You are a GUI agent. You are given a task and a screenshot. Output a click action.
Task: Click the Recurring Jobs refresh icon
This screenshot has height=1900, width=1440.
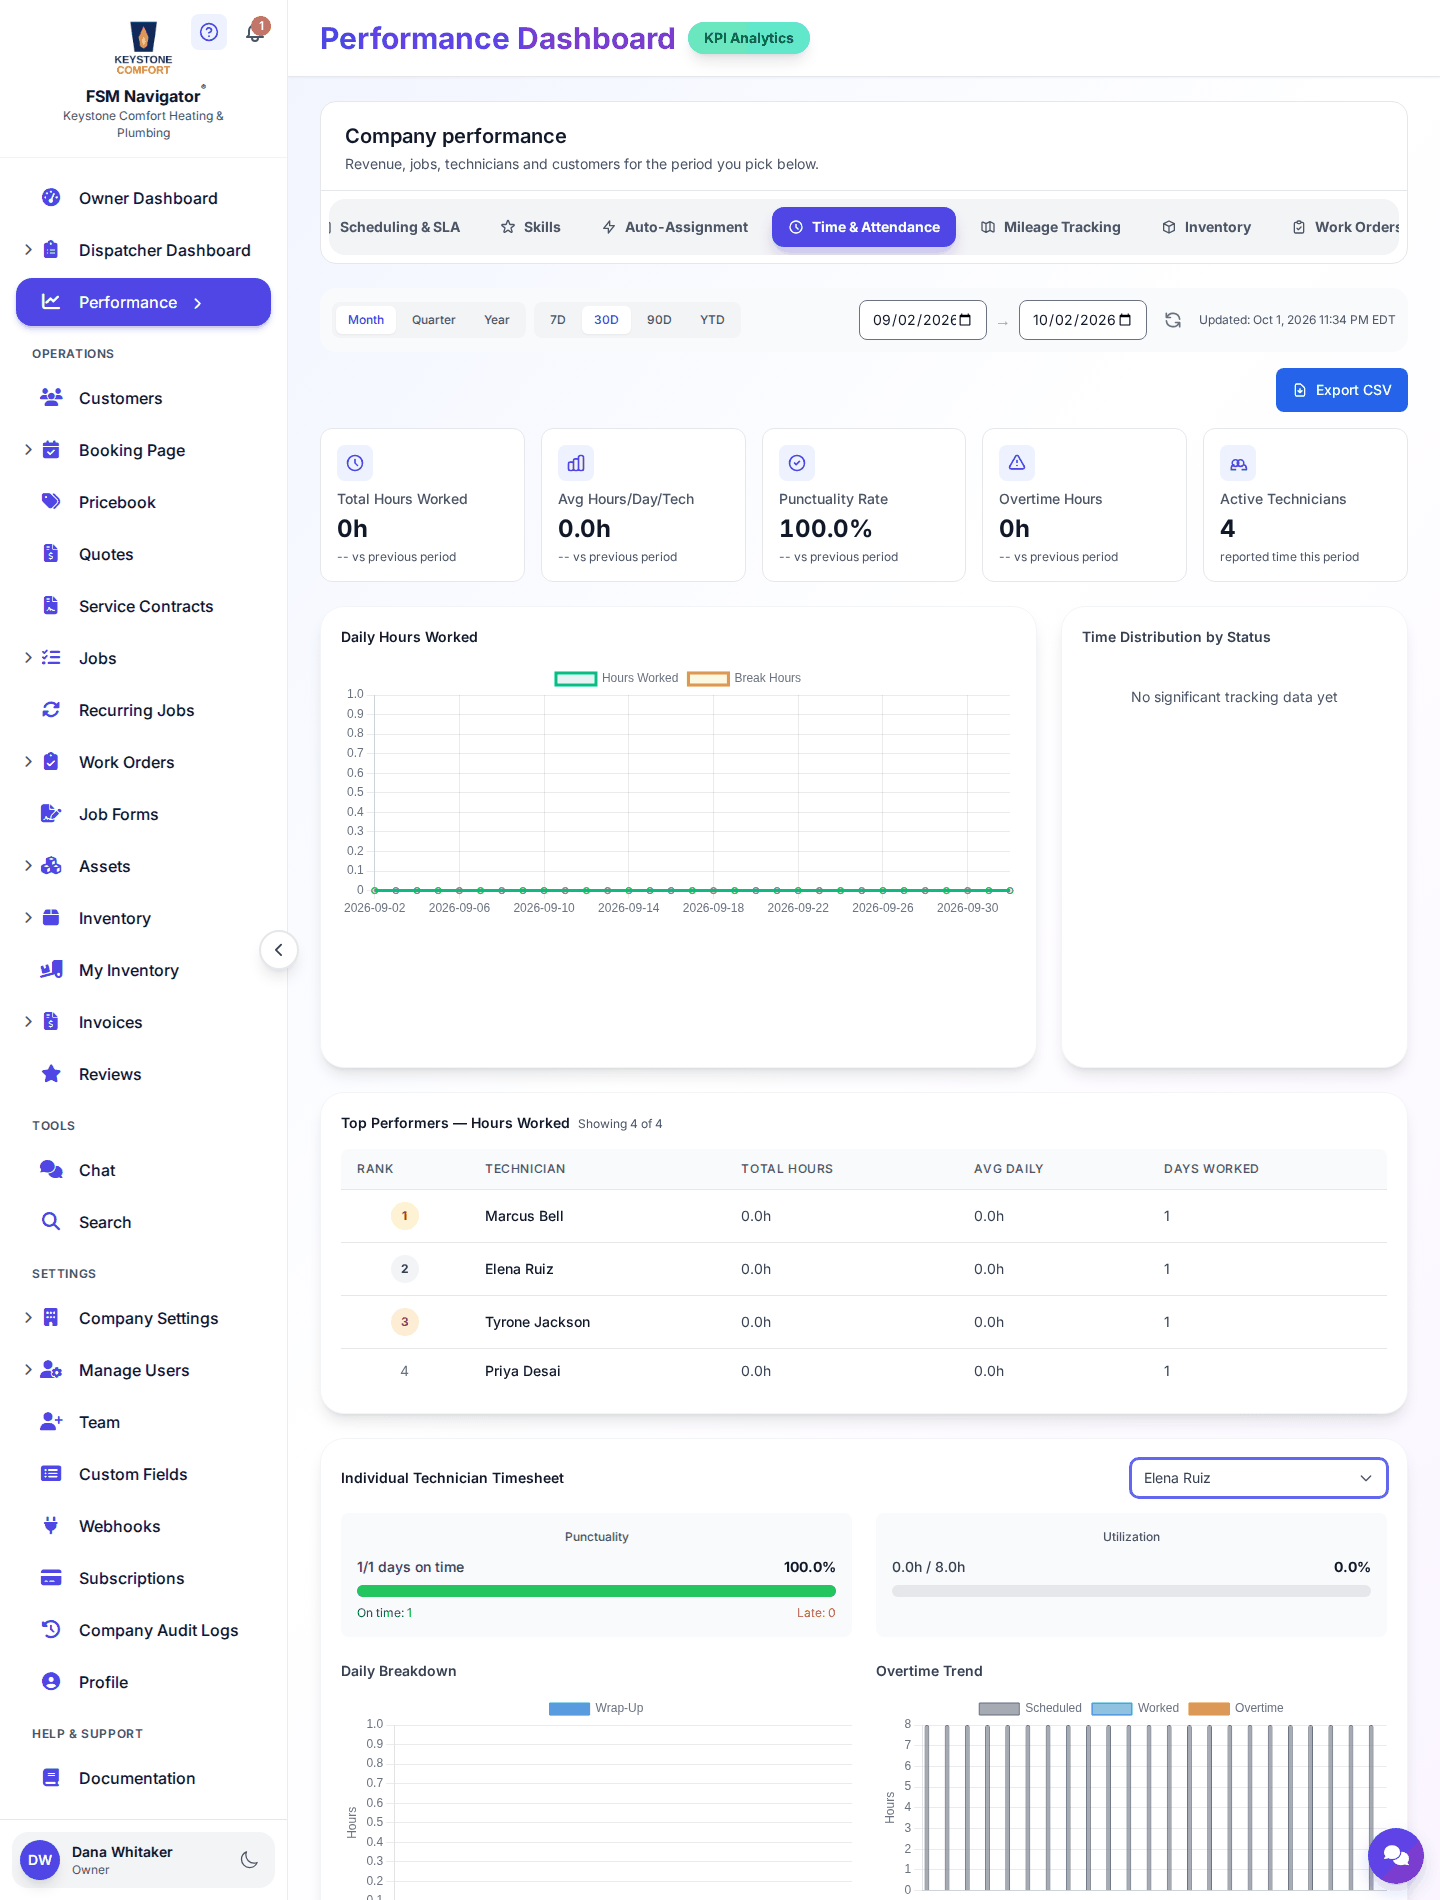(x=51, y=710)
